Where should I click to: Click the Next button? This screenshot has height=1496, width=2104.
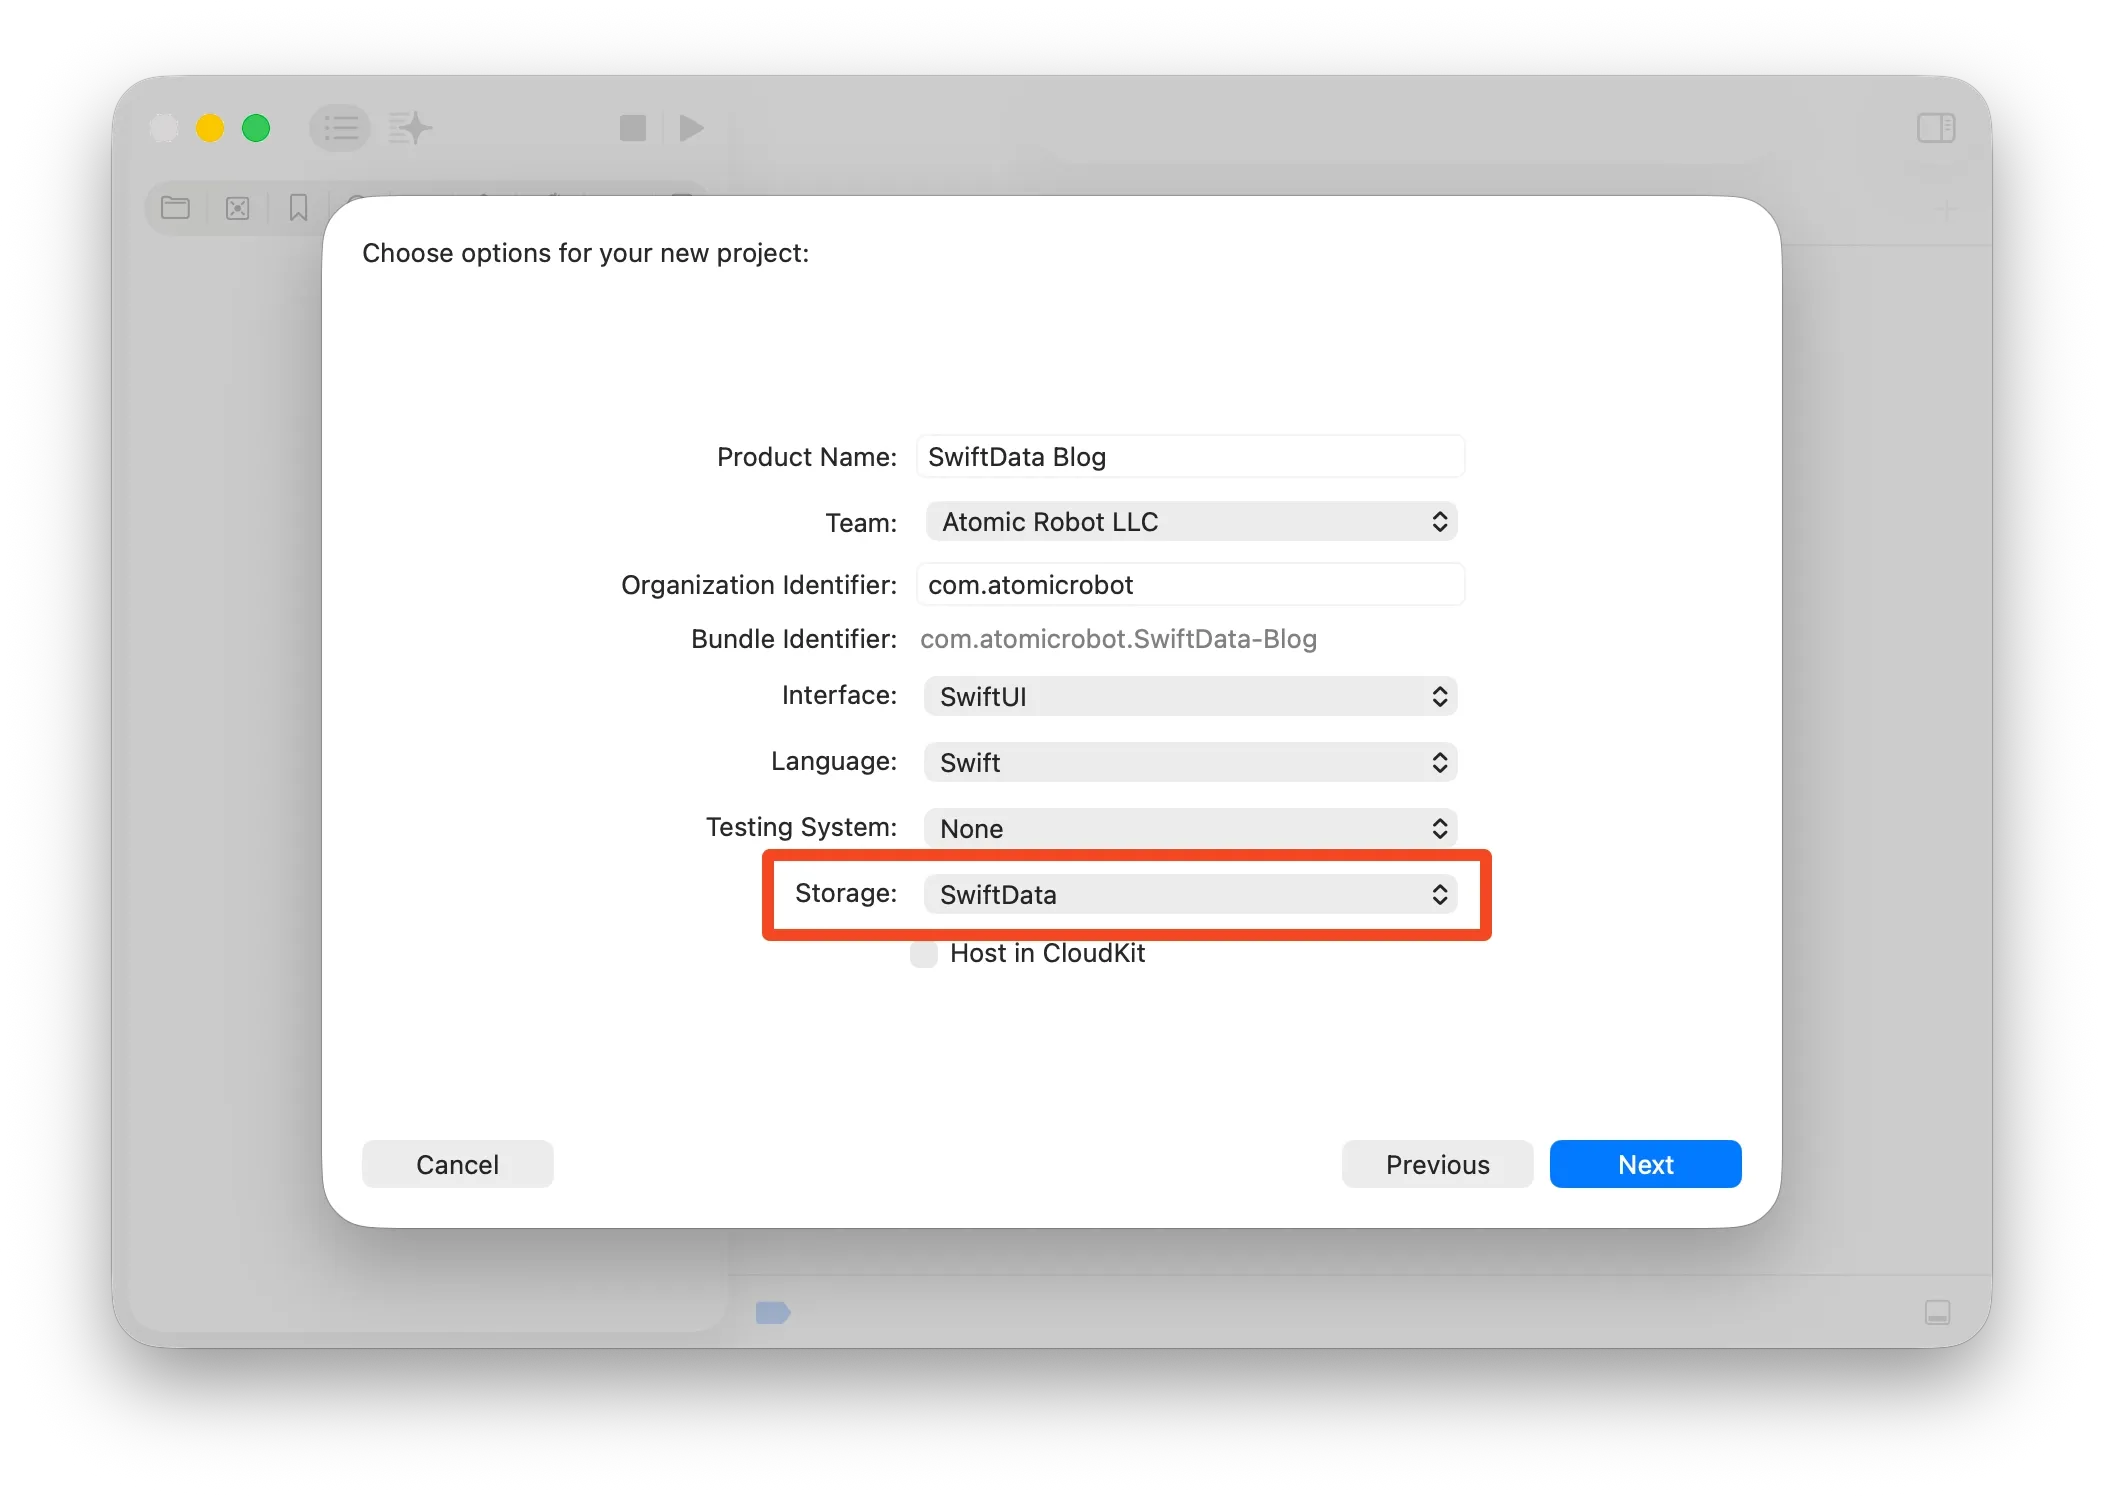[1644, 1164]
